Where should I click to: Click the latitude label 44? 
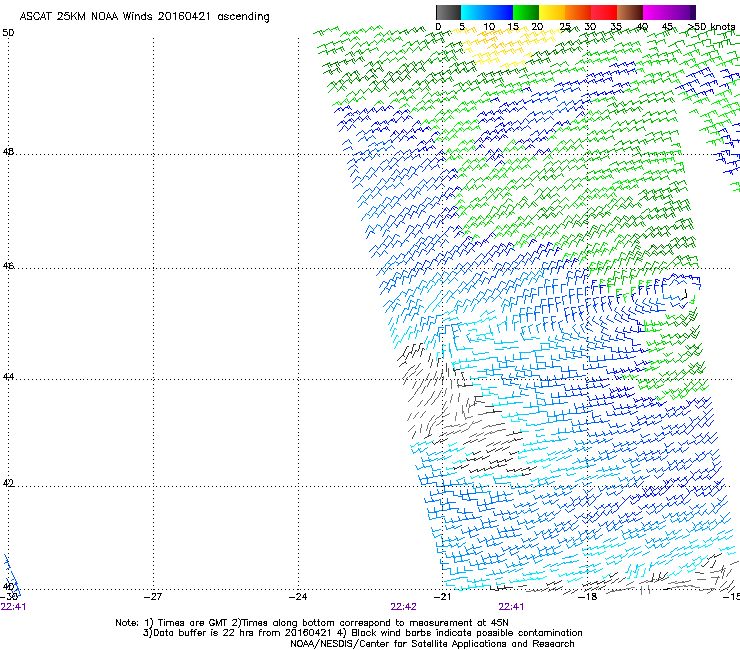[x=8, y=377]
